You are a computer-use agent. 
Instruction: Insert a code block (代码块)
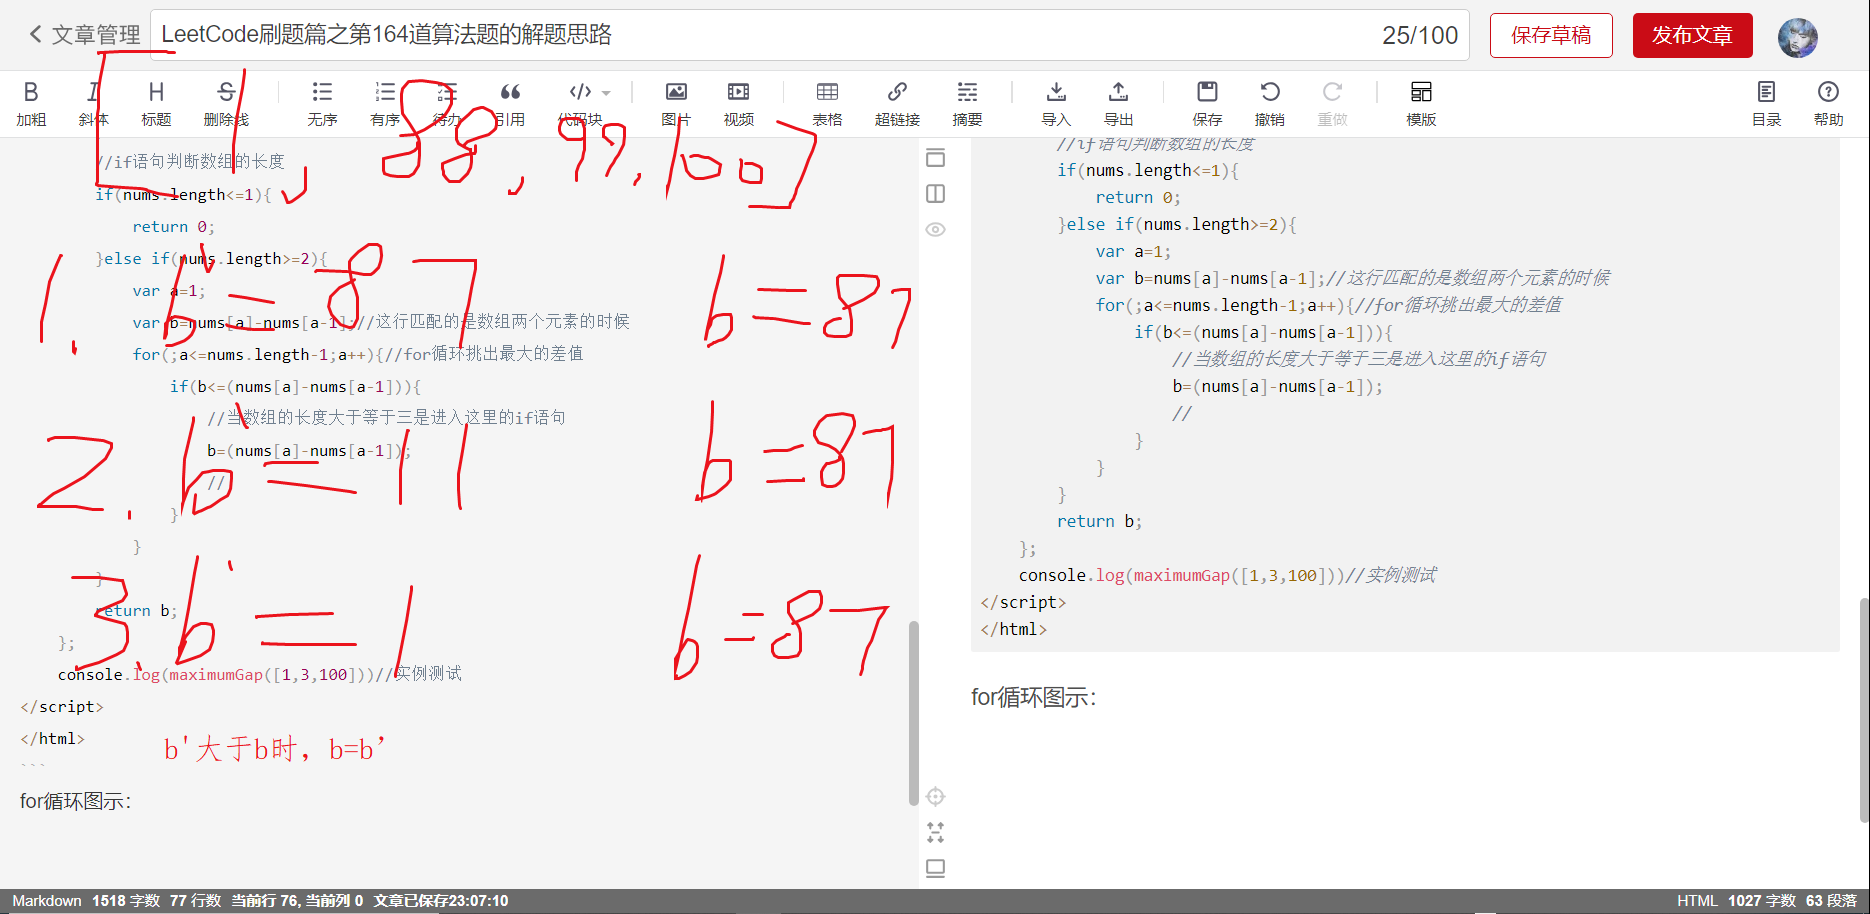coord(580,104)
